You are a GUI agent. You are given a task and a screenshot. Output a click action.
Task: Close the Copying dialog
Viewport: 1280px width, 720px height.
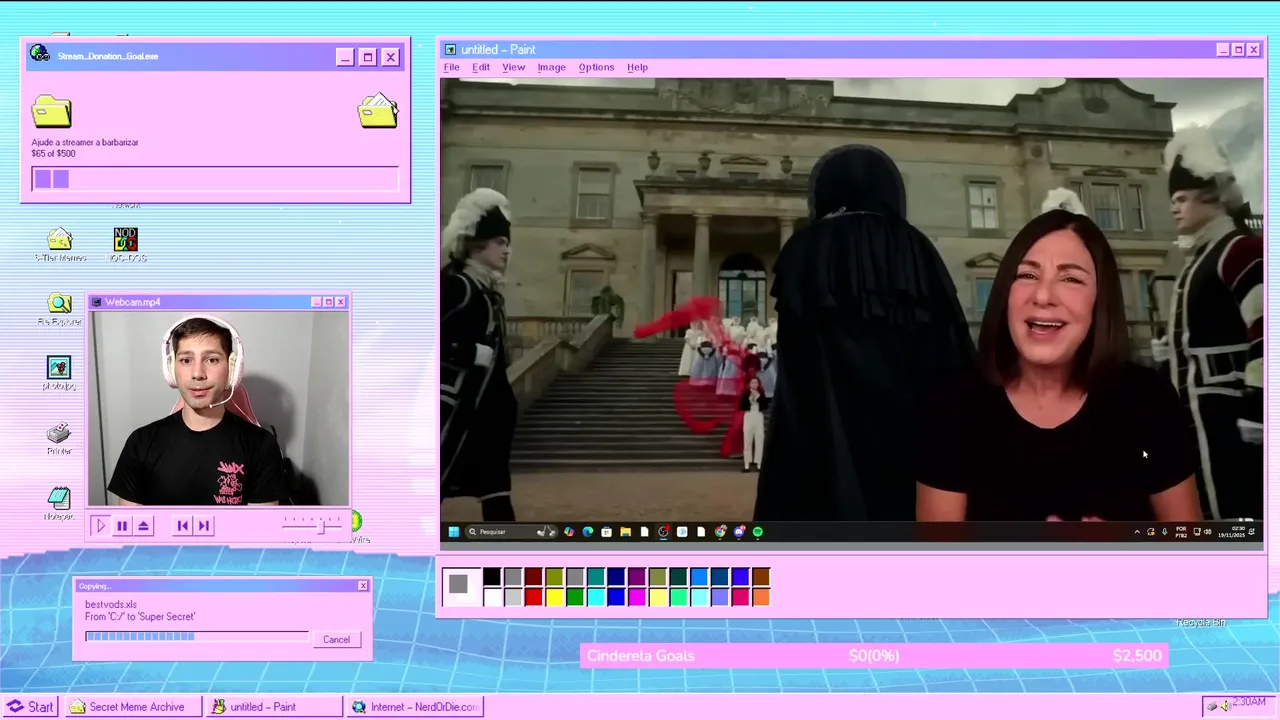[363, 586]
